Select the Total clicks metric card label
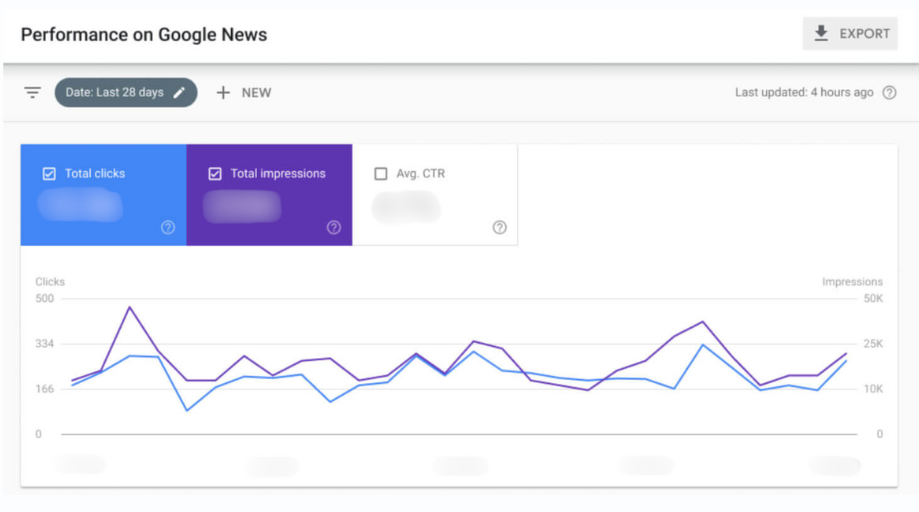The width and height of the screenshot is (919, 512). pos(95,173)
